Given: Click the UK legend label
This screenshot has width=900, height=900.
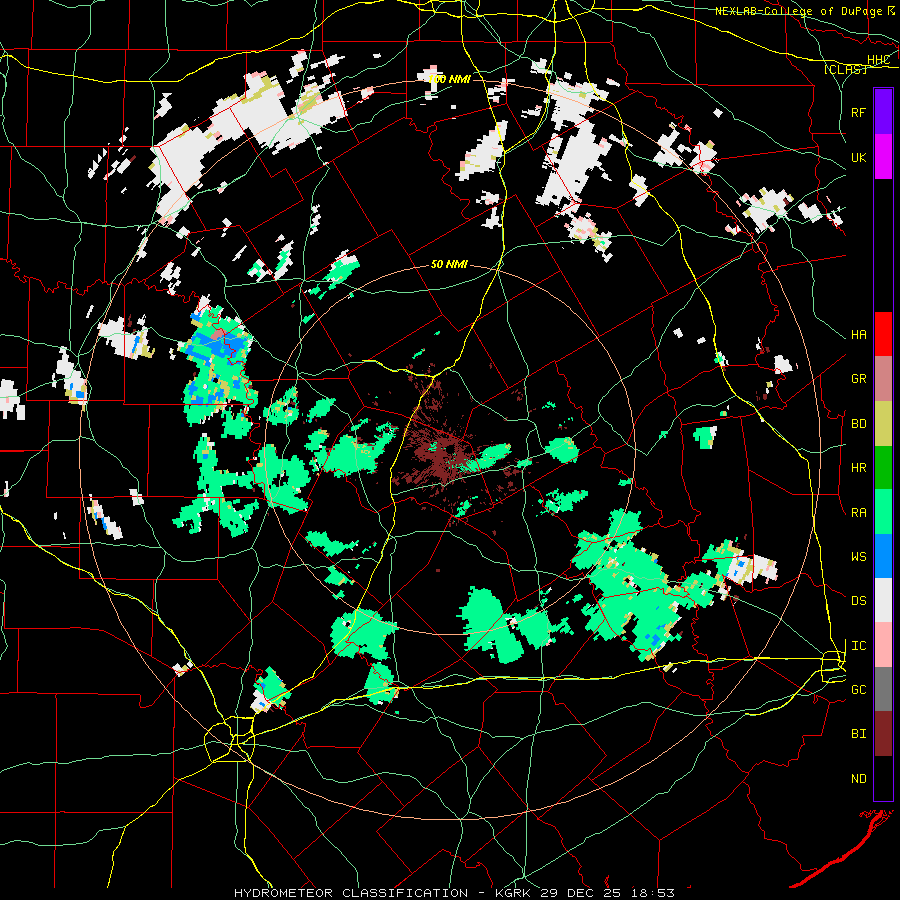Looking at the screenshot, I should (x=859, y=157).
